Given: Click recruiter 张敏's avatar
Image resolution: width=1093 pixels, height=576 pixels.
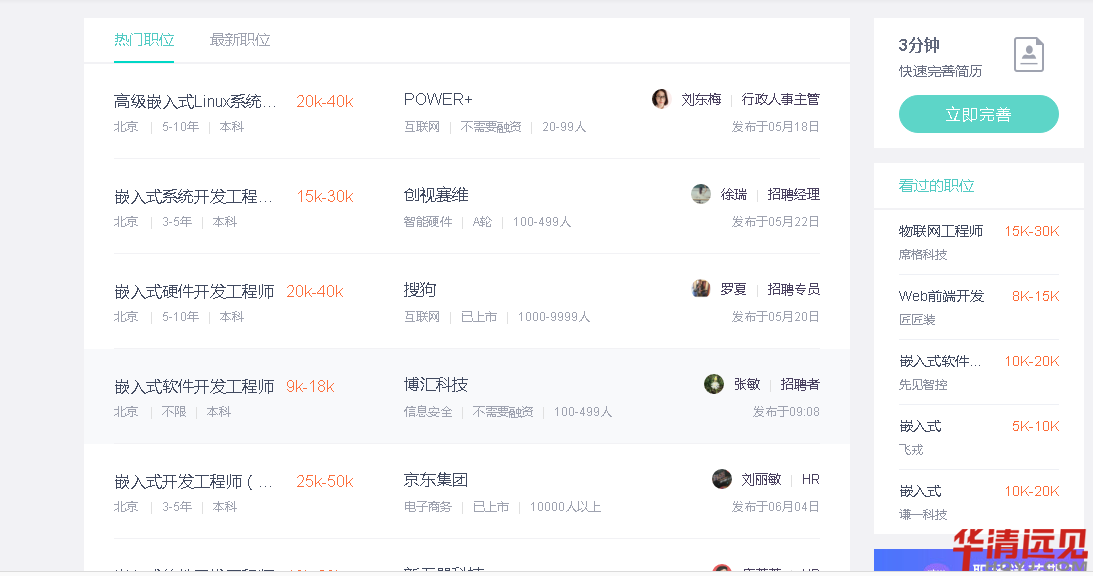Looking at the screenshot, I should 714,384.
